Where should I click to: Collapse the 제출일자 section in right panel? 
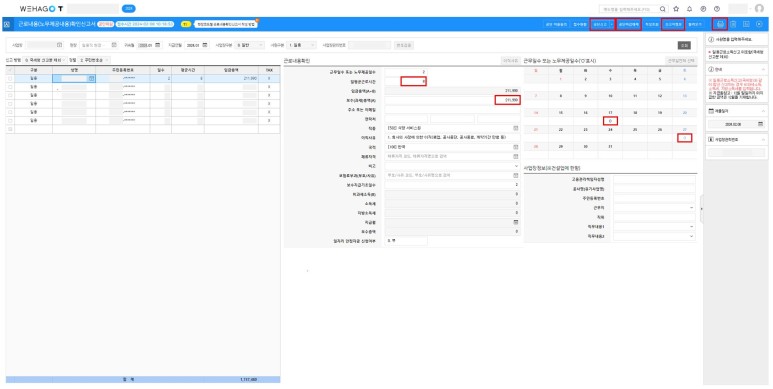[x=763, y=111]
